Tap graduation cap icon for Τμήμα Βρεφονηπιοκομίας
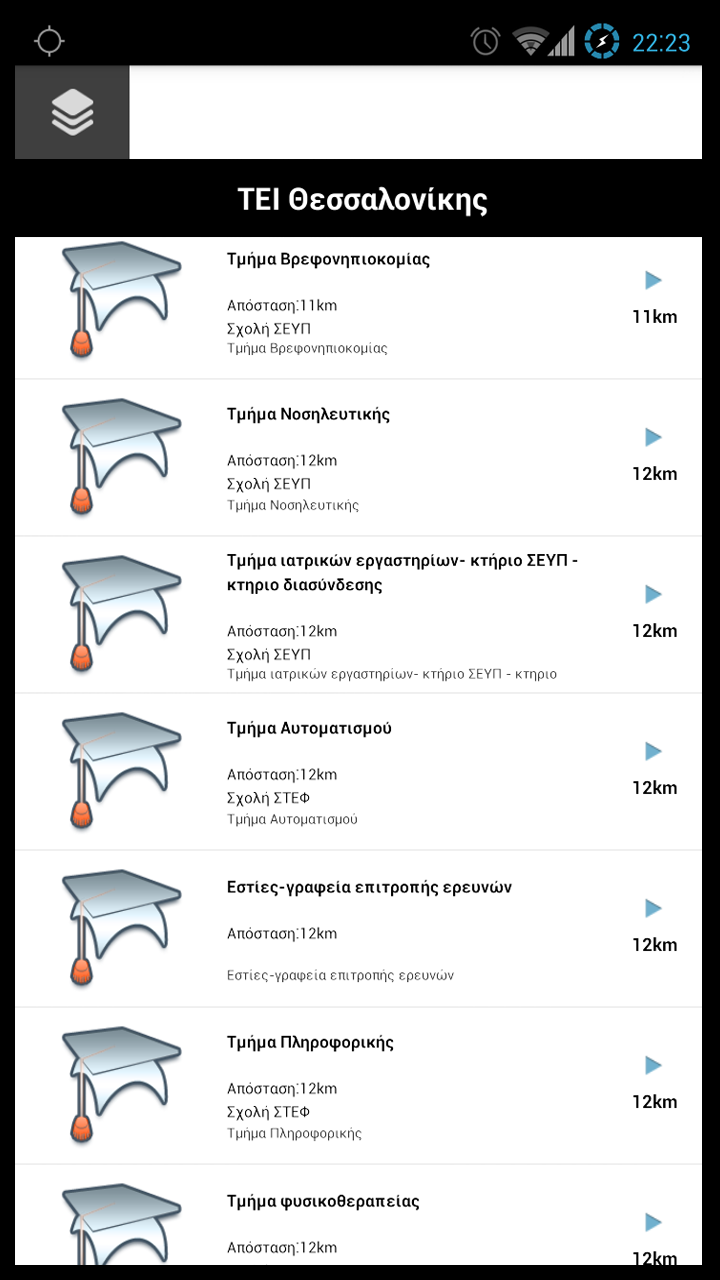This screenshot has width=720, height=1280. [x=121, y=300]
